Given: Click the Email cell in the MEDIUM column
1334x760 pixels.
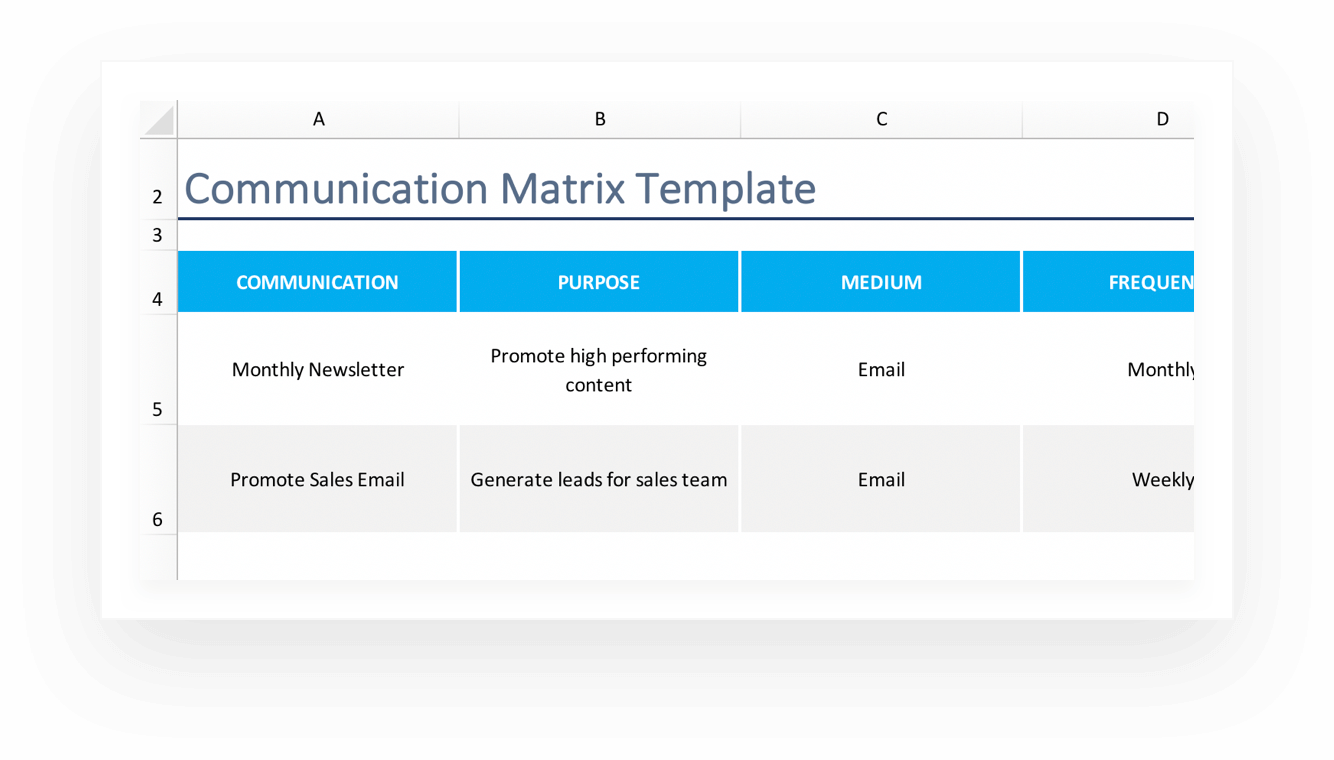Looking at the screenshot, I should point(881,369).
